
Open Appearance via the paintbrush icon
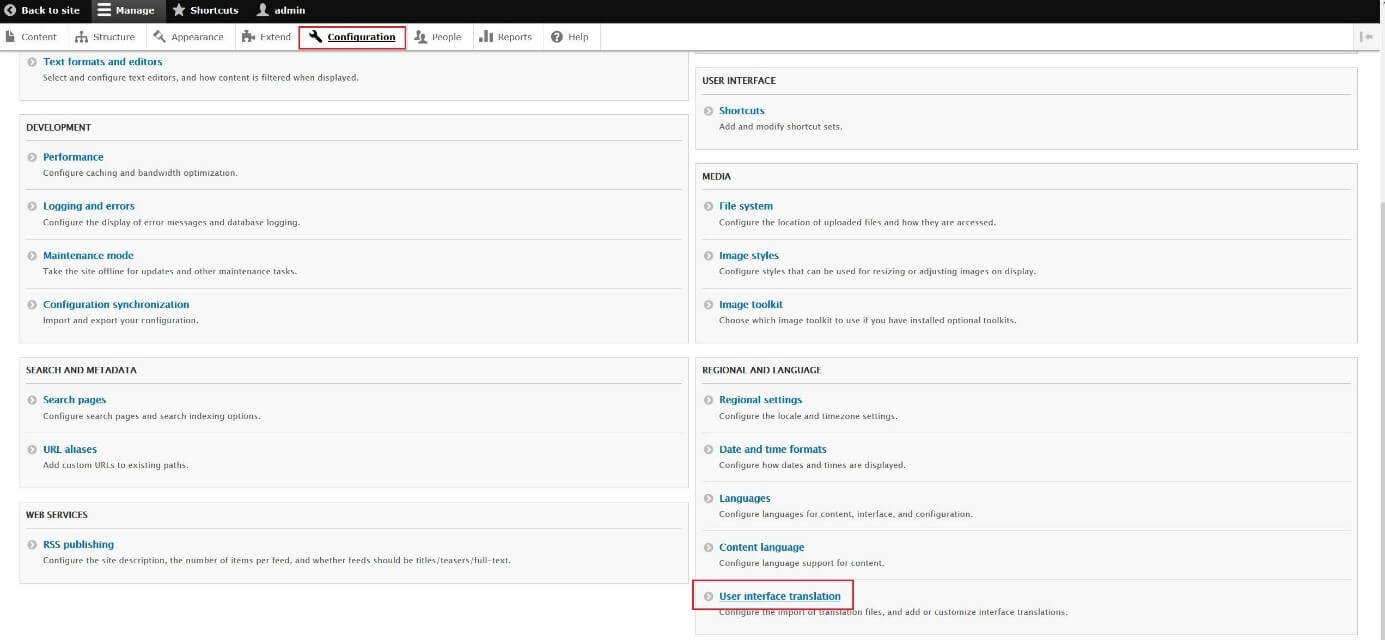tap(160, 37)
